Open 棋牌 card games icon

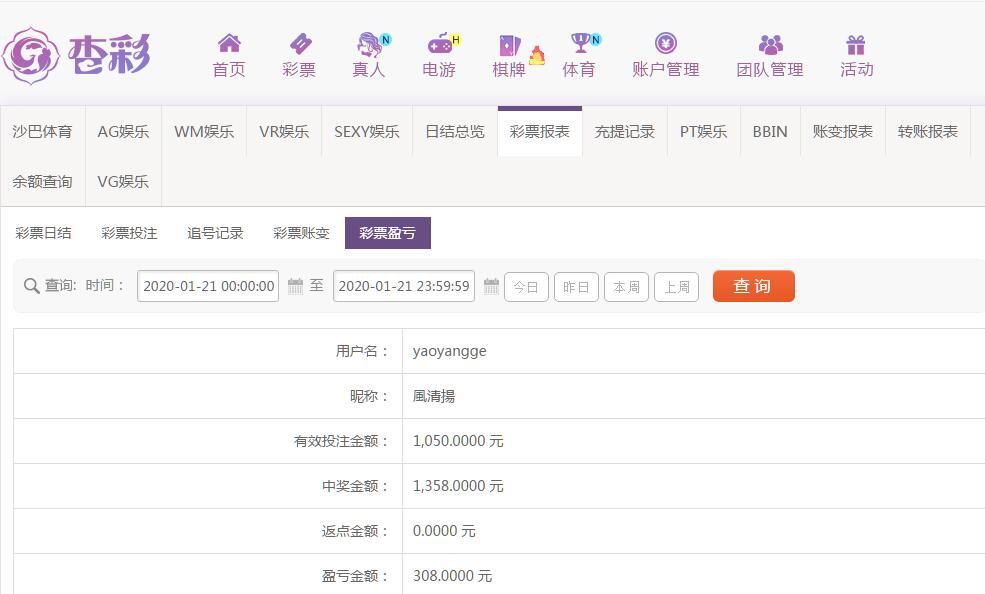(509, 45)
